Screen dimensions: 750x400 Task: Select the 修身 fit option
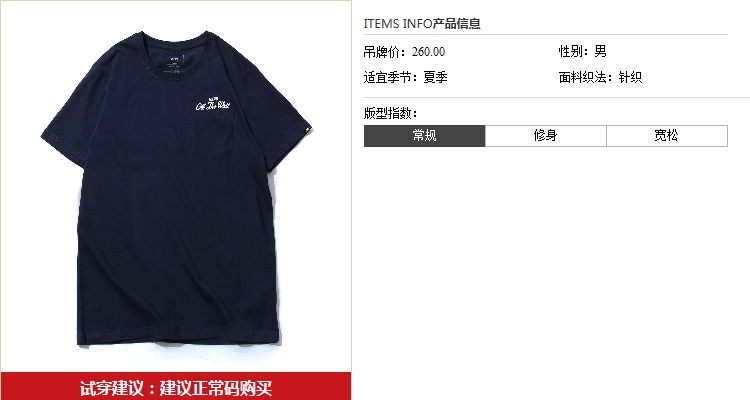546,136
